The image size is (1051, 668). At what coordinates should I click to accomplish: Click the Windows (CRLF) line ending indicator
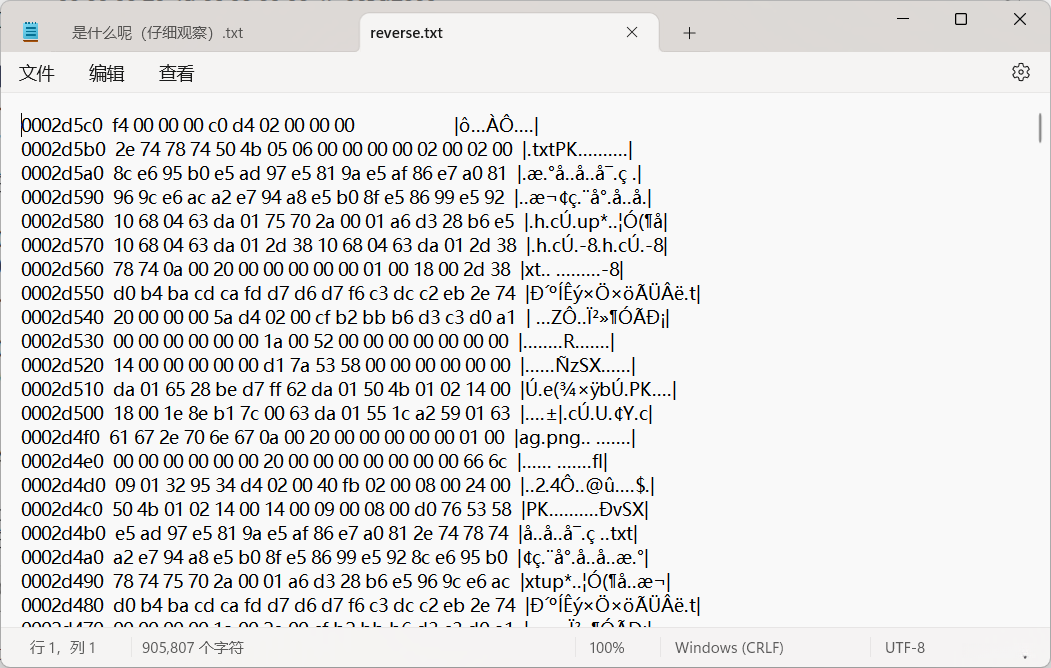729,648
